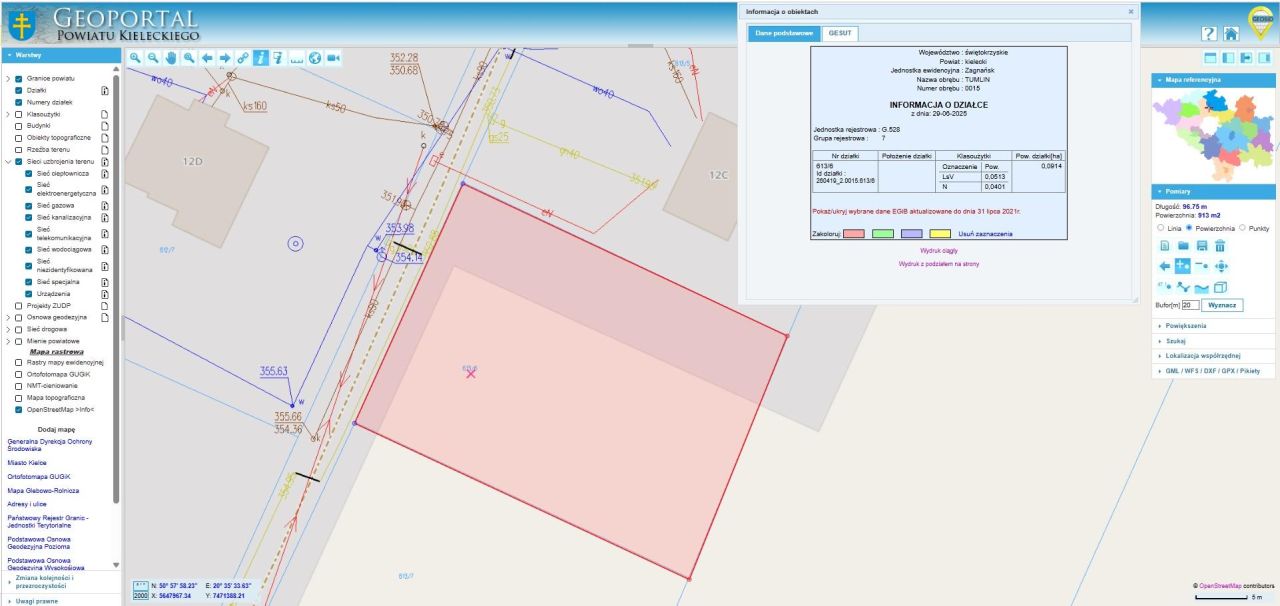Click the Wyznacz button
Image resolution: width=1280 pixels, height=606 pixels.
(1222, 305)
